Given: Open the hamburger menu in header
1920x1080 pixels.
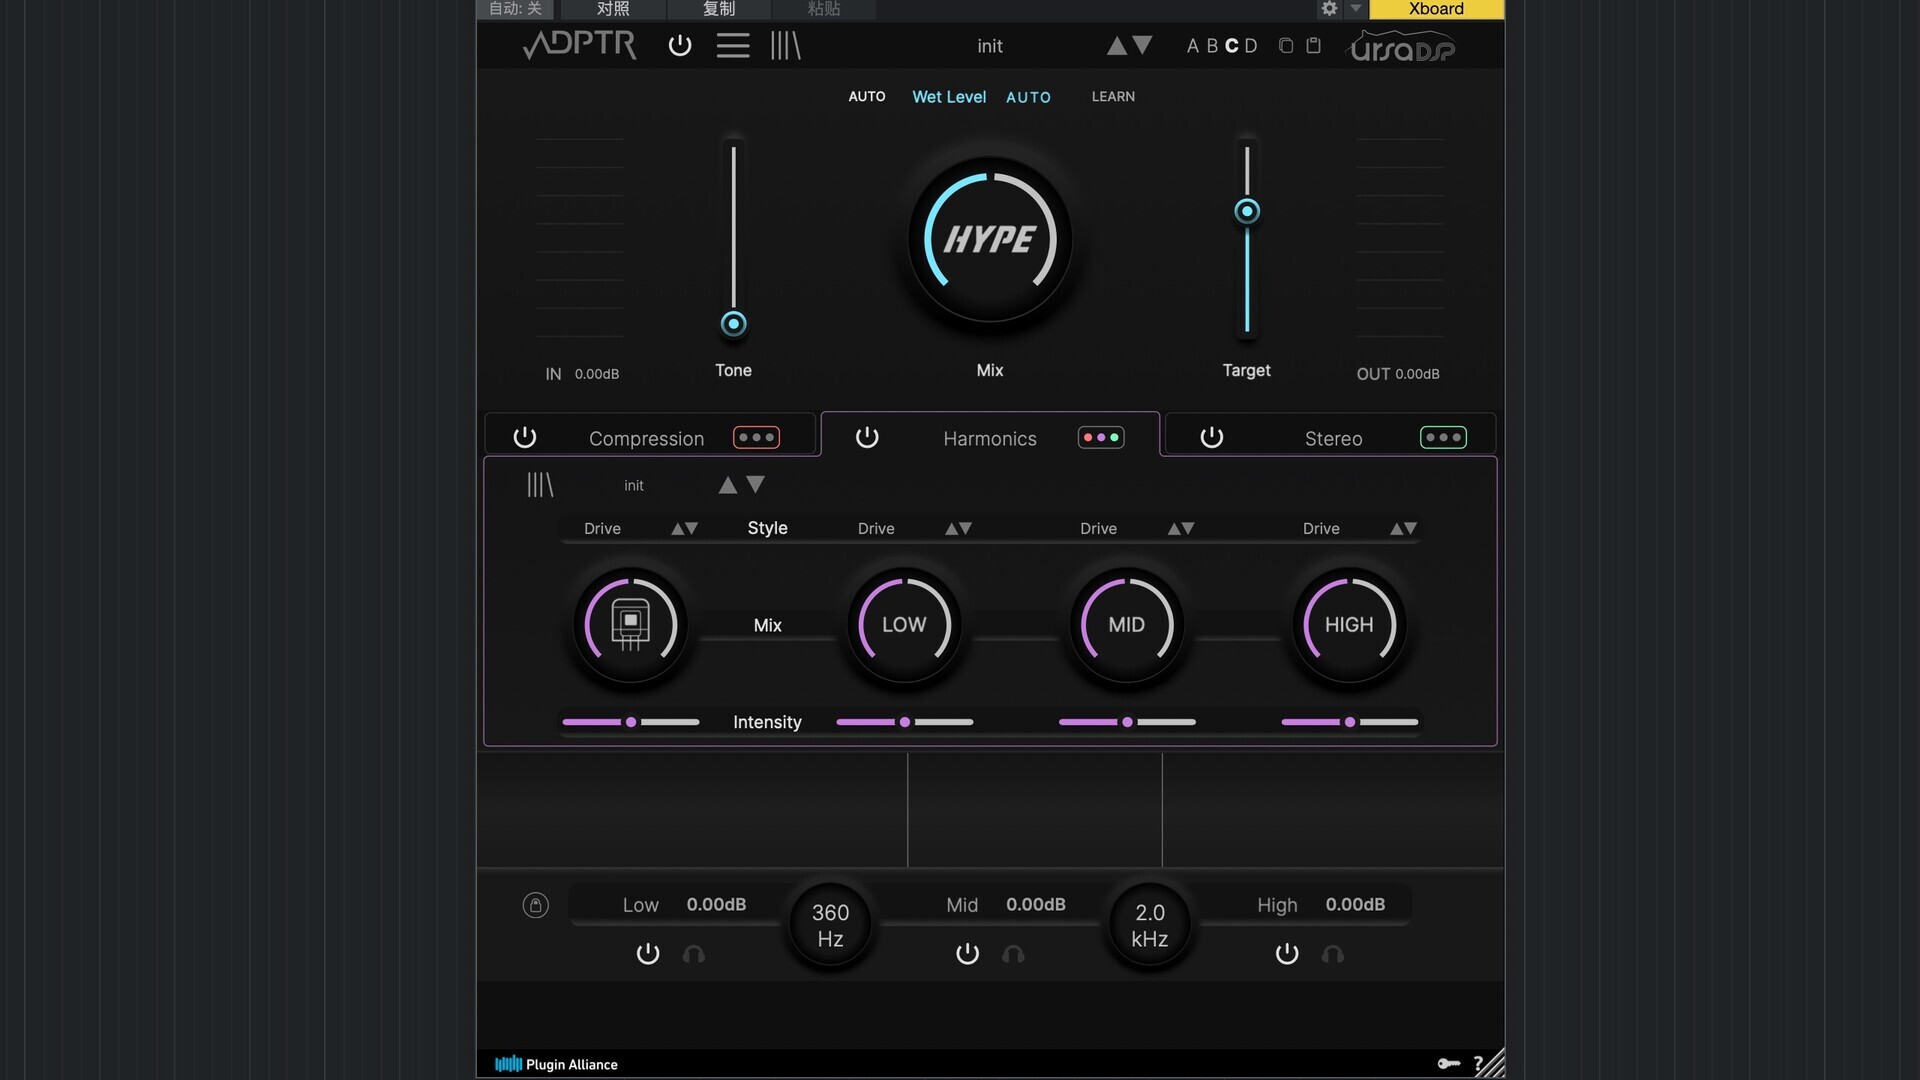Looking at the screenshot, I should (733, 46).
